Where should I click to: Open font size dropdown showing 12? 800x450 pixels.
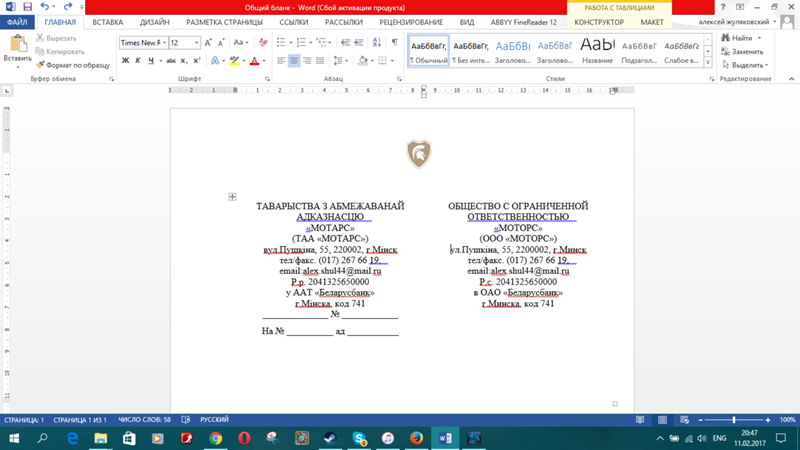pyautogui.click(x=196, y=43)
